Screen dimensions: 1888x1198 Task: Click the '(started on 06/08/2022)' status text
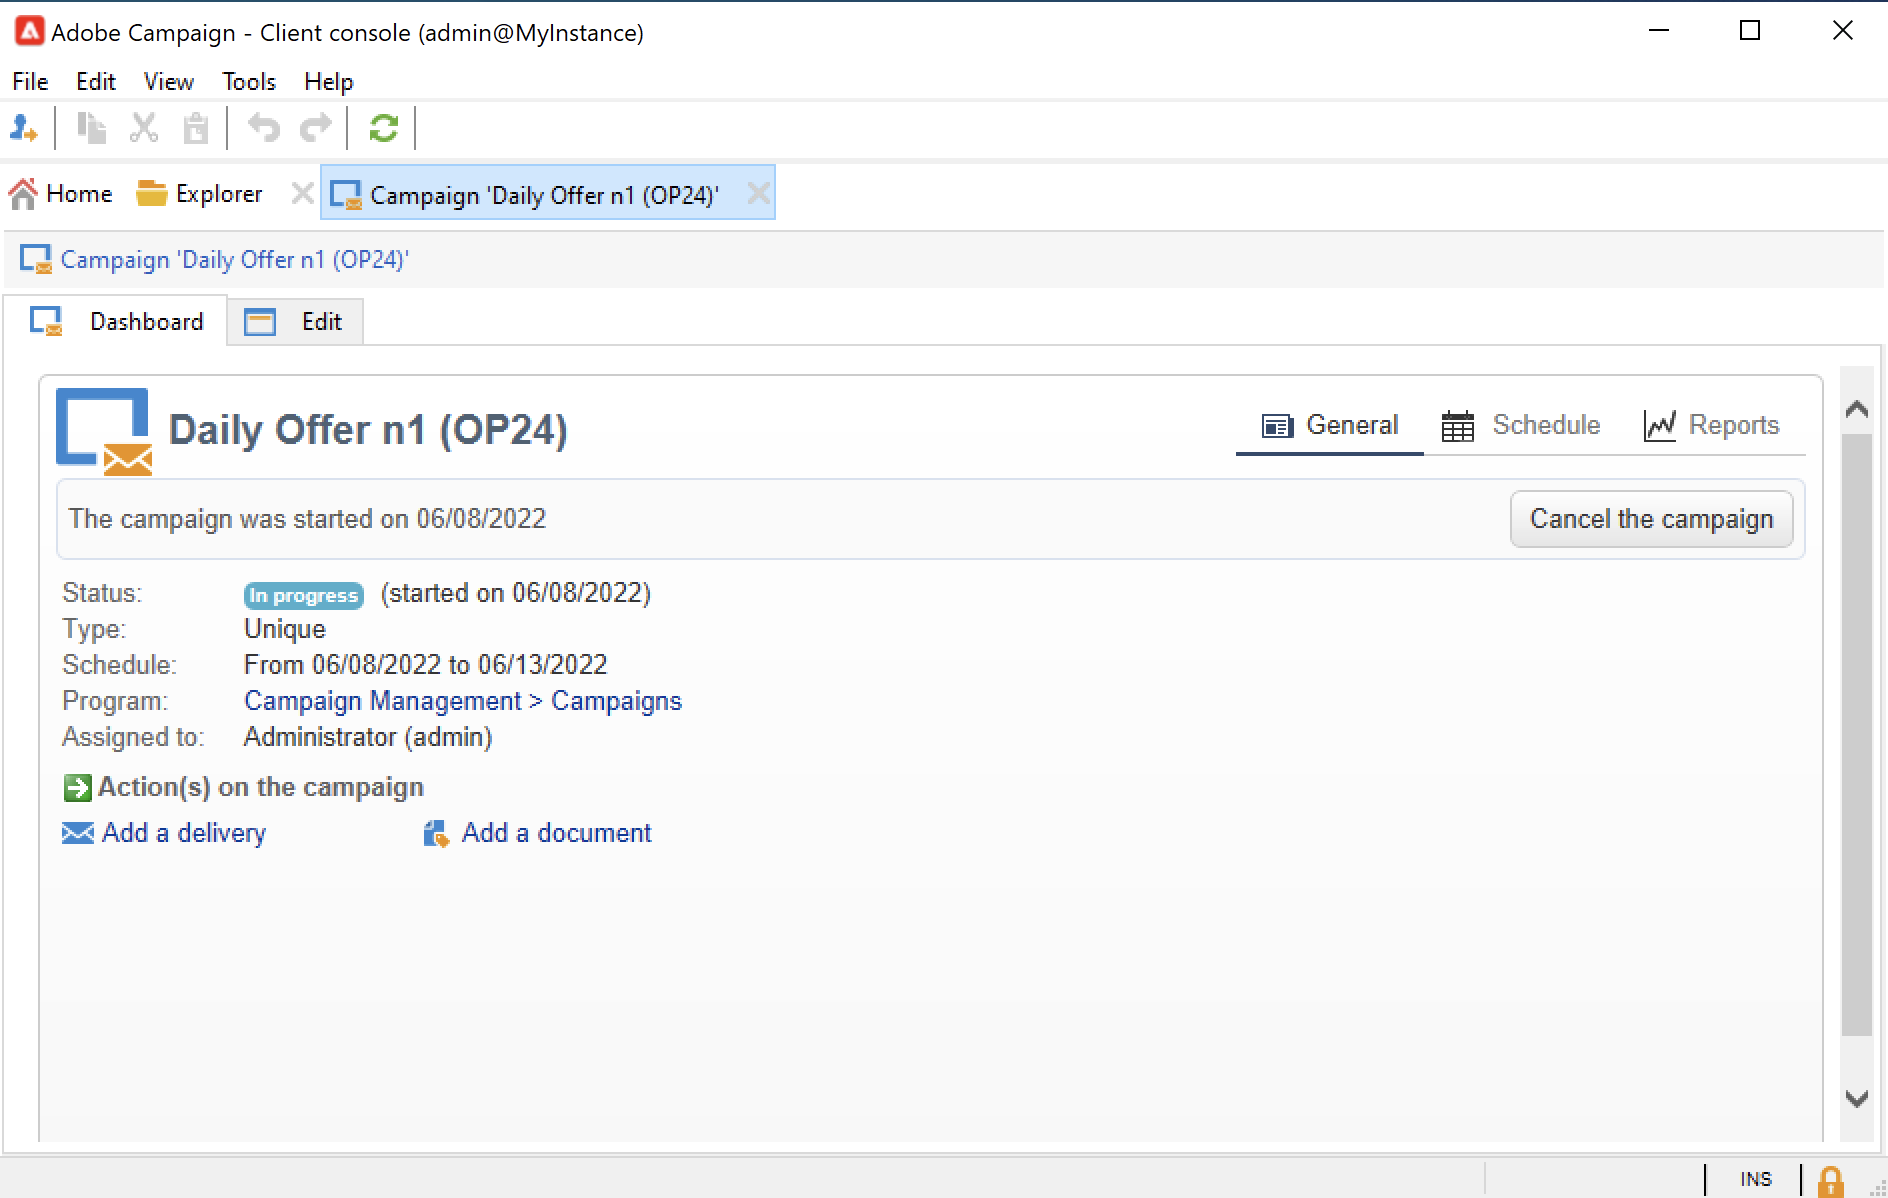pyautogui.click(x=515, y=593)
